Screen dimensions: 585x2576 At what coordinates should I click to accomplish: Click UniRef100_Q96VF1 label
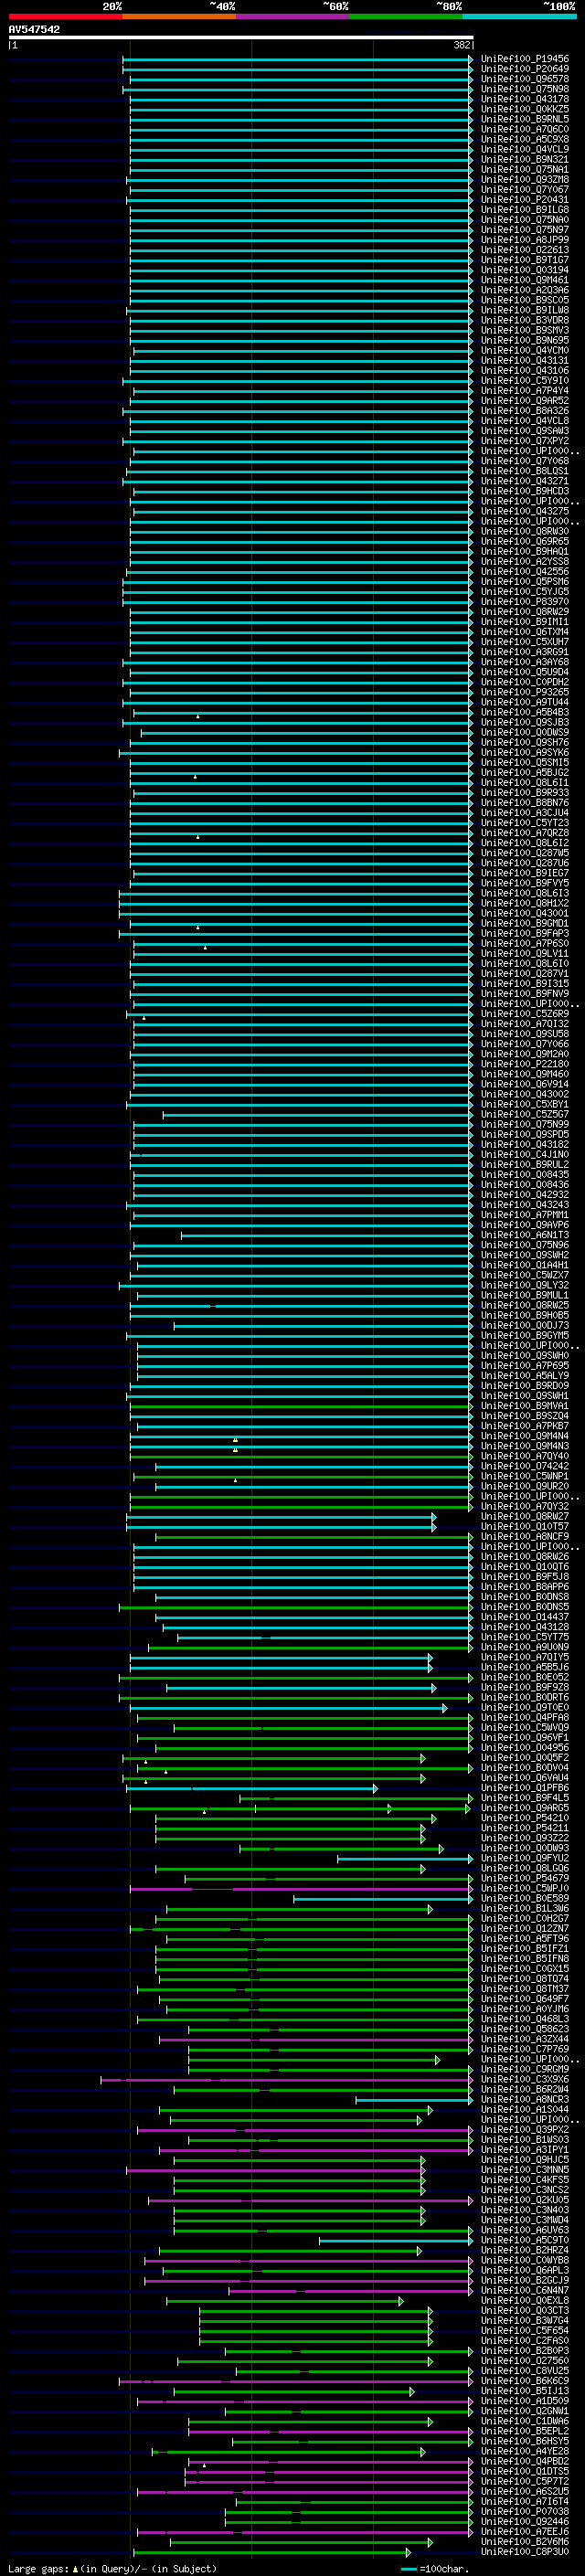[x=524, y=1738]
